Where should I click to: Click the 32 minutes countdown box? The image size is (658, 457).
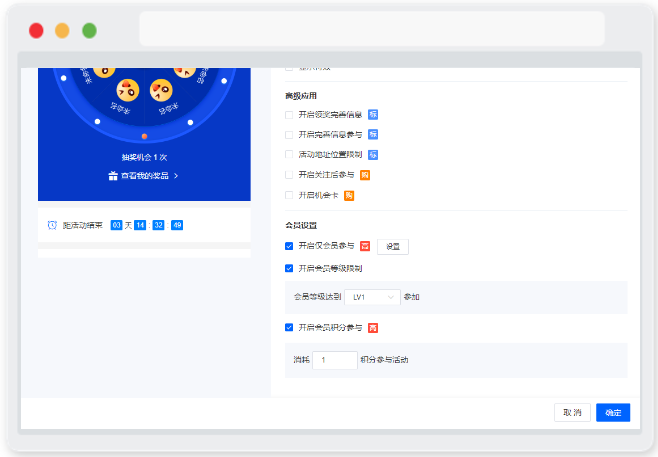[158, 225]
